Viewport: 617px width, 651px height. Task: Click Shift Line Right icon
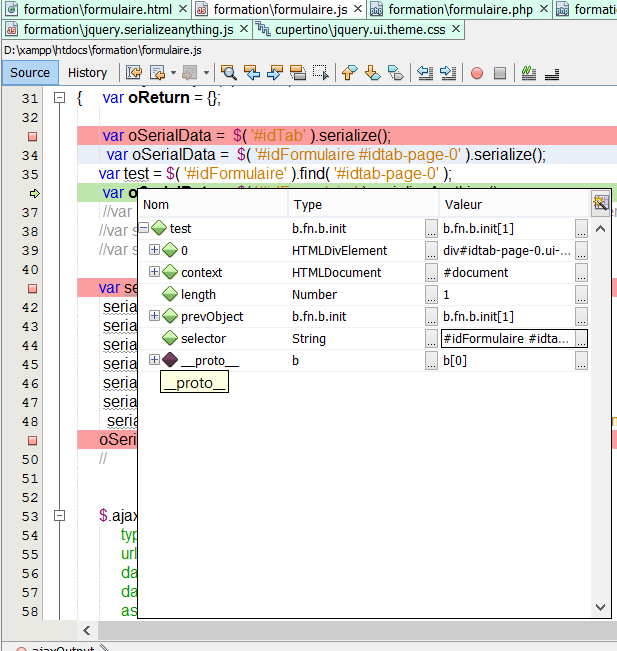pyautogui.click(x=448, y=73)
